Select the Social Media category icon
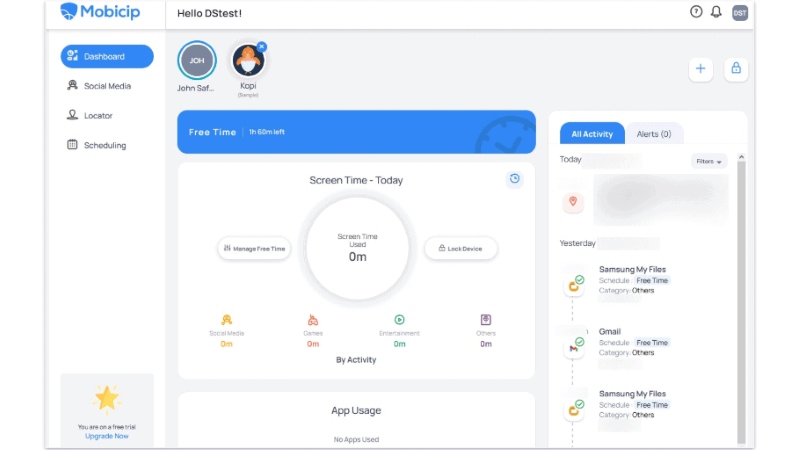 (227, 320)
